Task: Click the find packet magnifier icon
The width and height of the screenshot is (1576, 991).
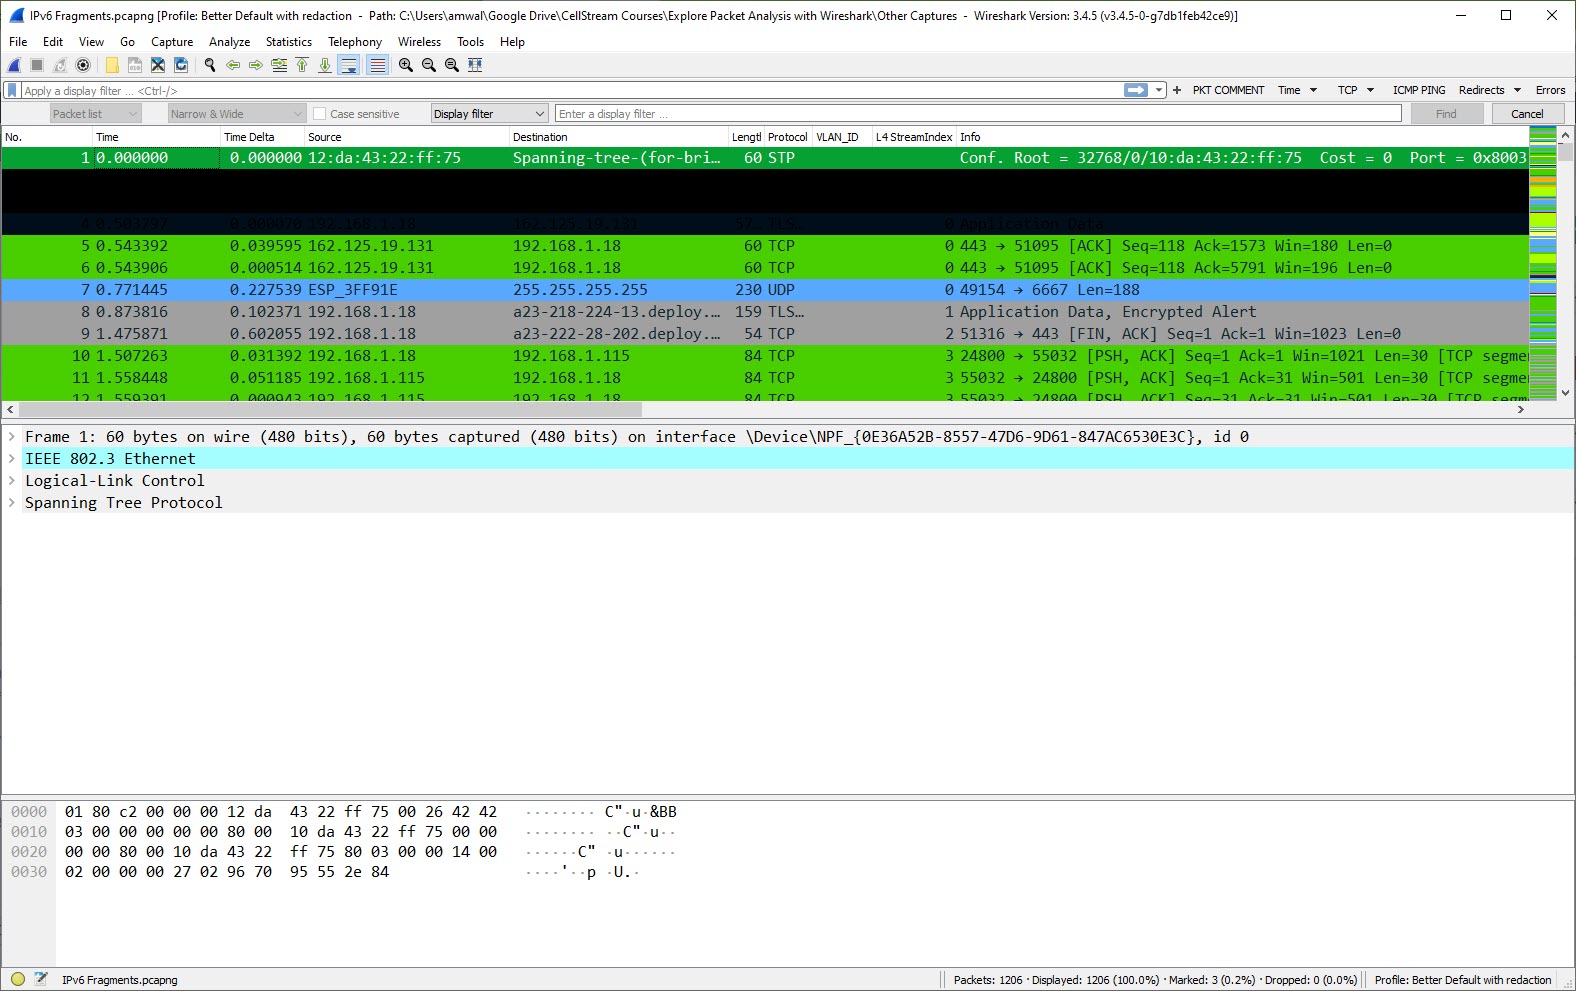Action: pos(210,65)
